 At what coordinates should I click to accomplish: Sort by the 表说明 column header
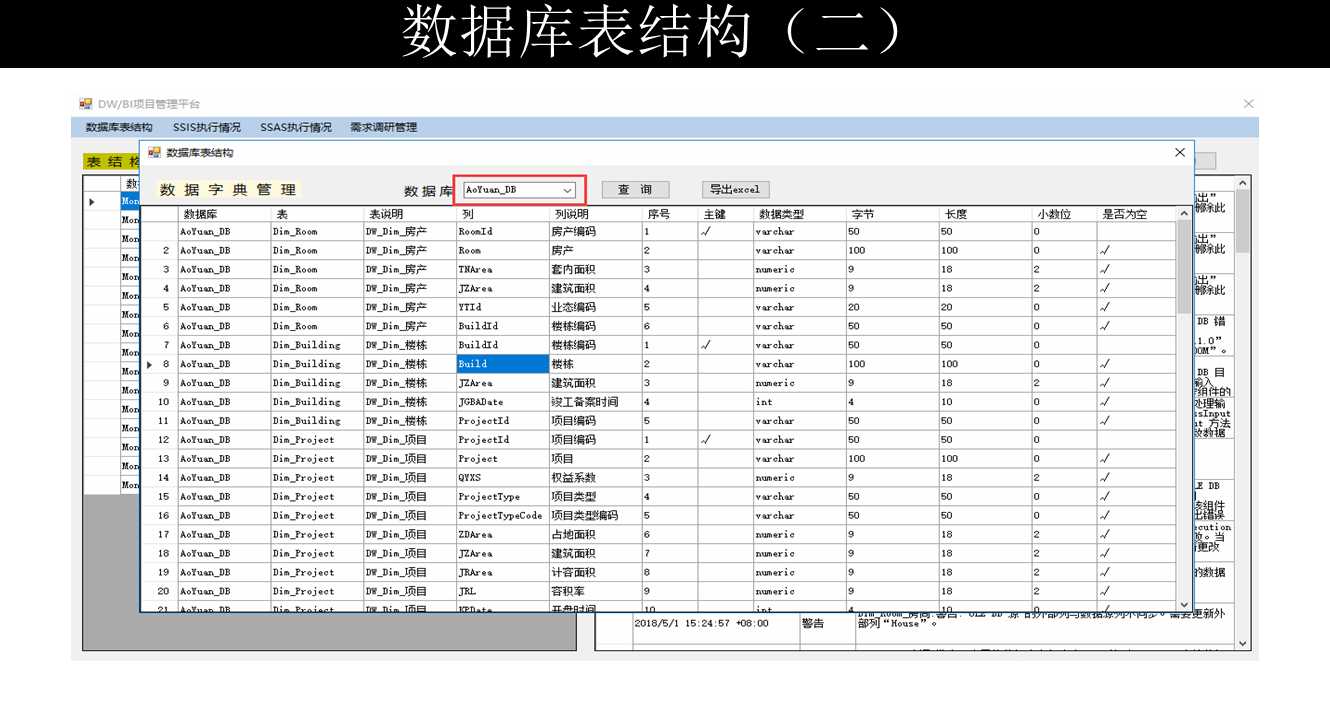pos(409,214)
